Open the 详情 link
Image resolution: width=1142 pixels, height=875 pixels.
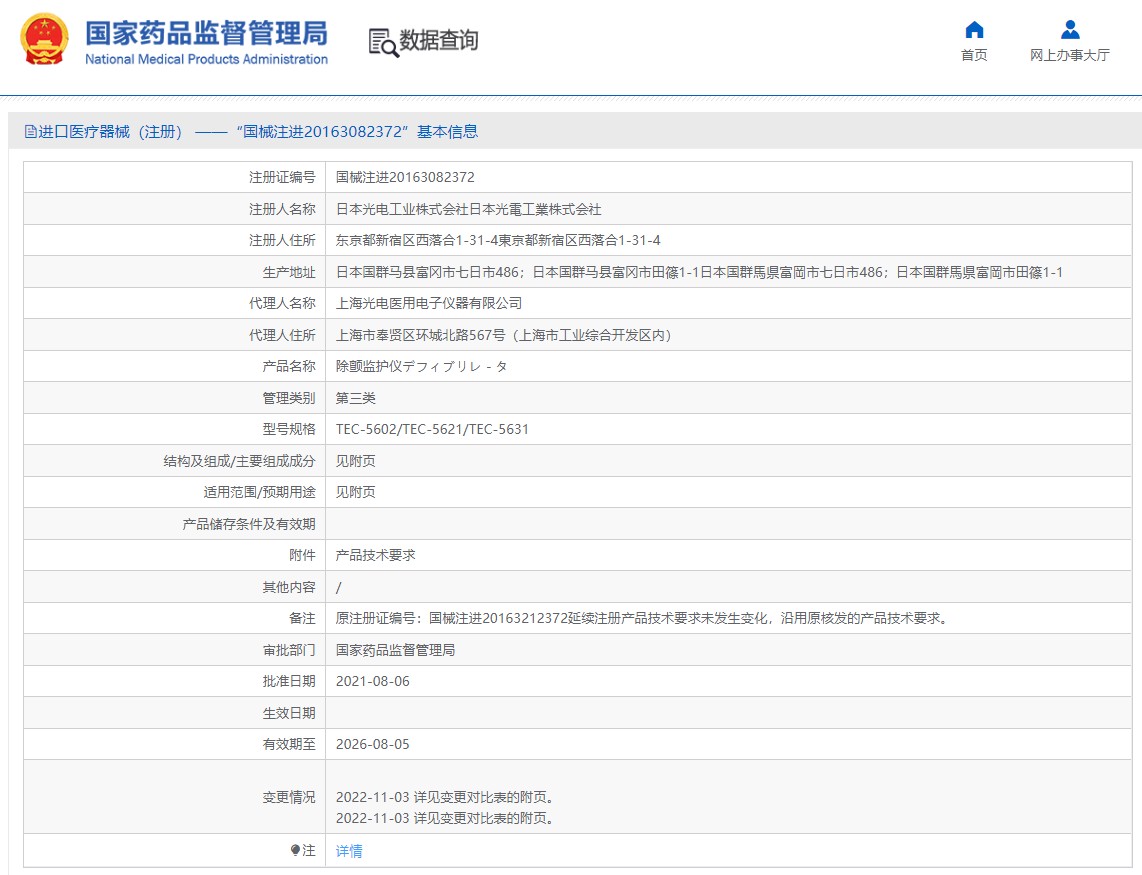click(349, 851)
